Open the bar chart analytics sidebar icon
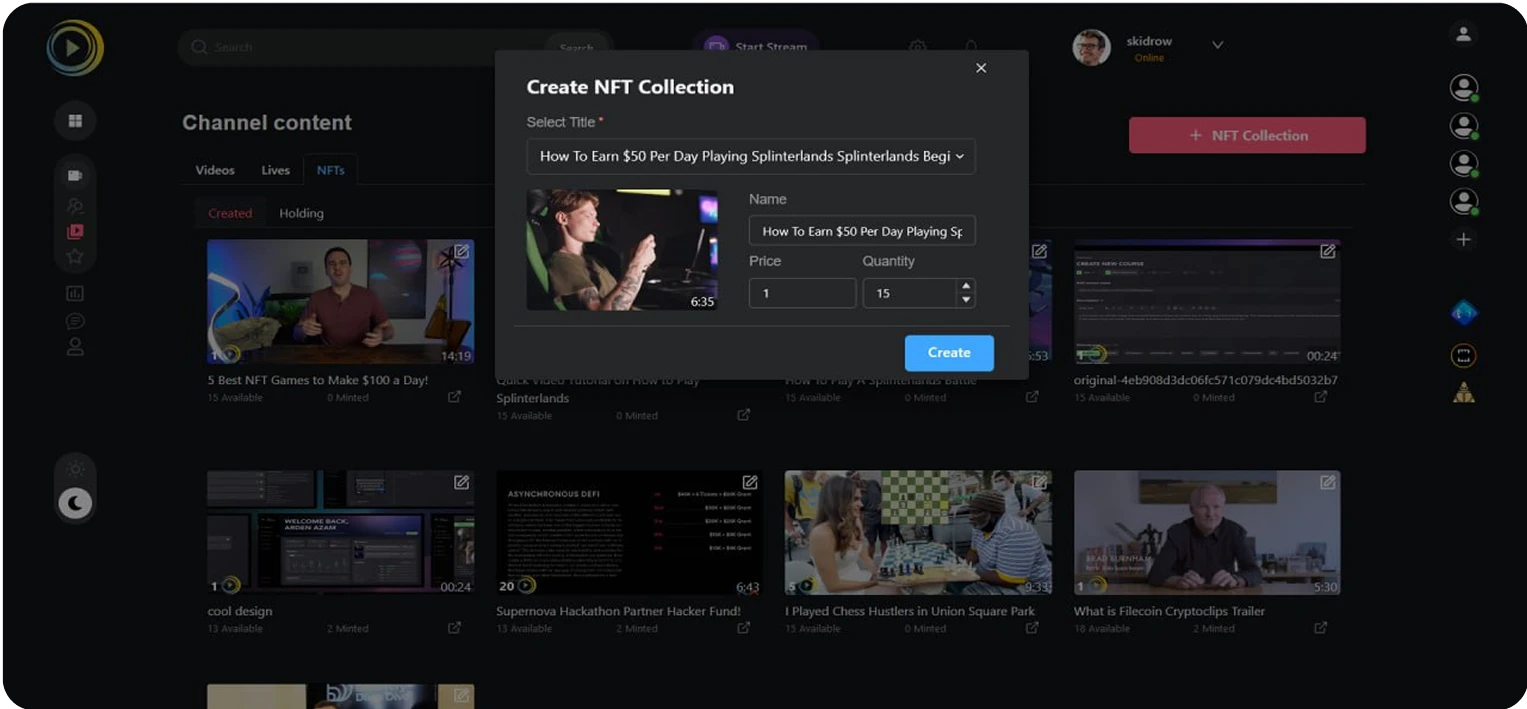 75,293
